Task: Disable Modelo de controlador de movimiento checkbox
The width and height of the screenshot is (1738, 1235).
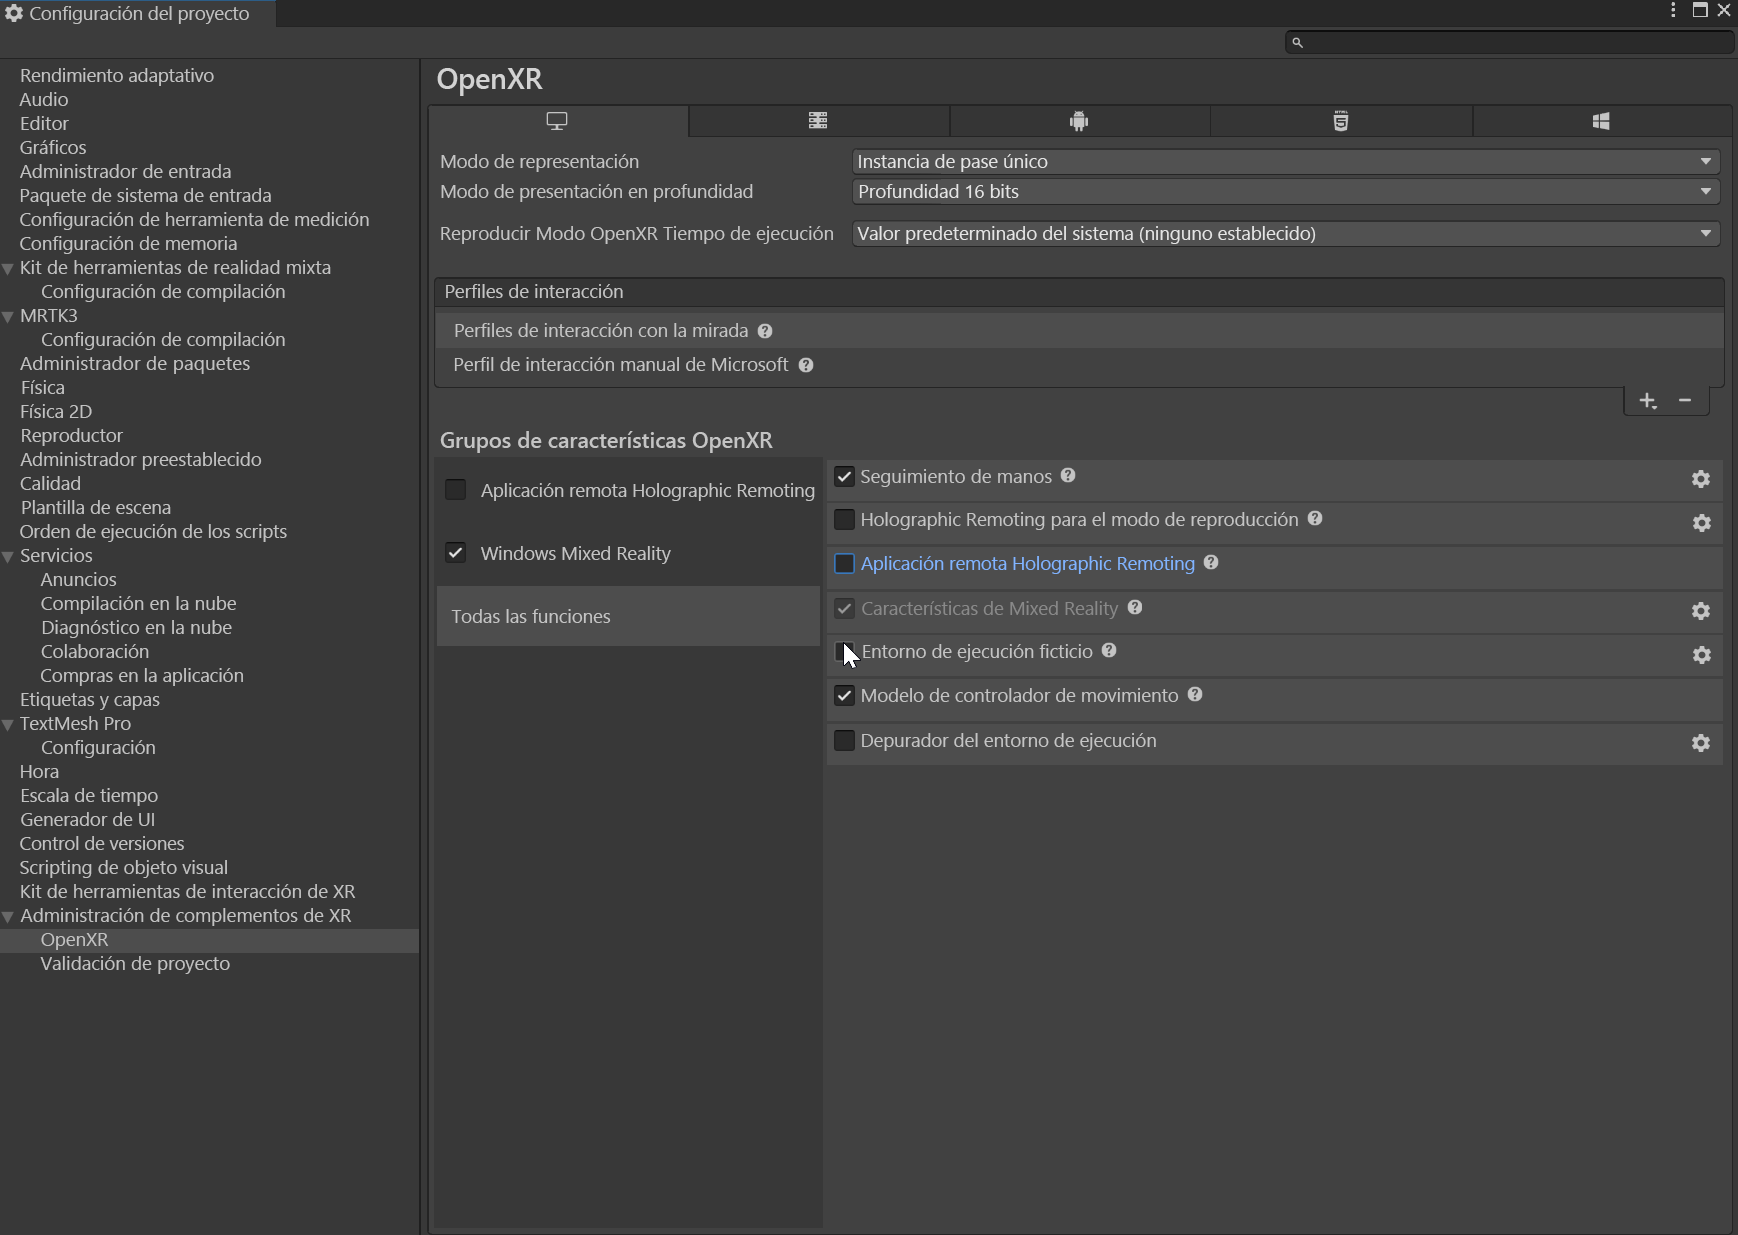Action: pos(844,695)
